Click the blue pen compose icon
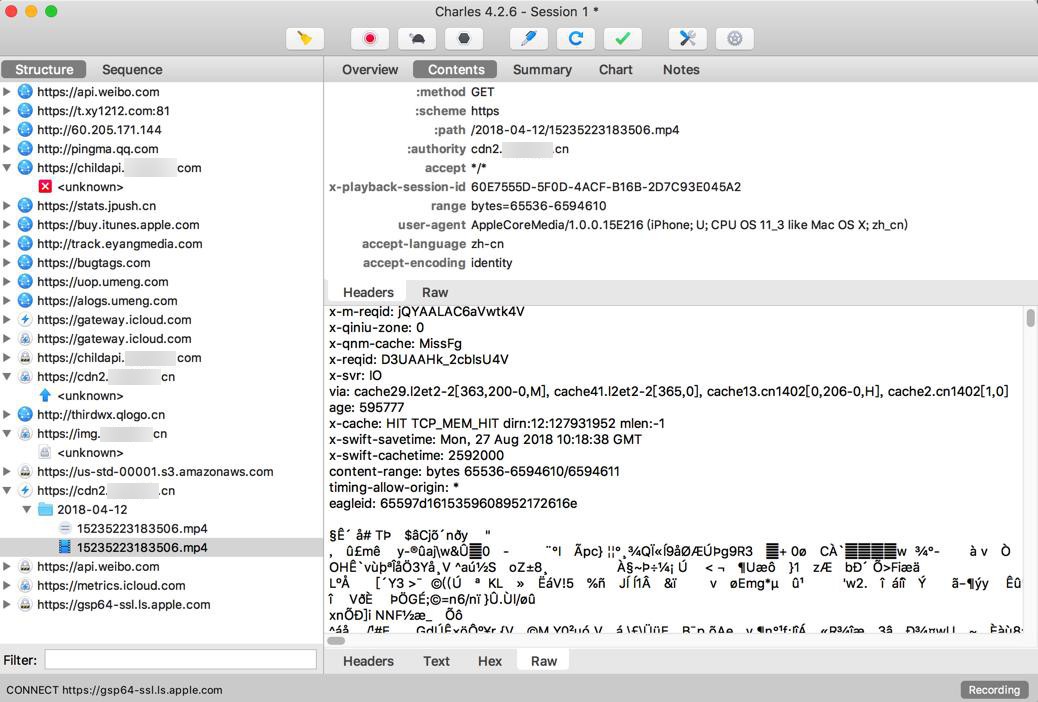1038x702 pixels. tap(528, 39)
